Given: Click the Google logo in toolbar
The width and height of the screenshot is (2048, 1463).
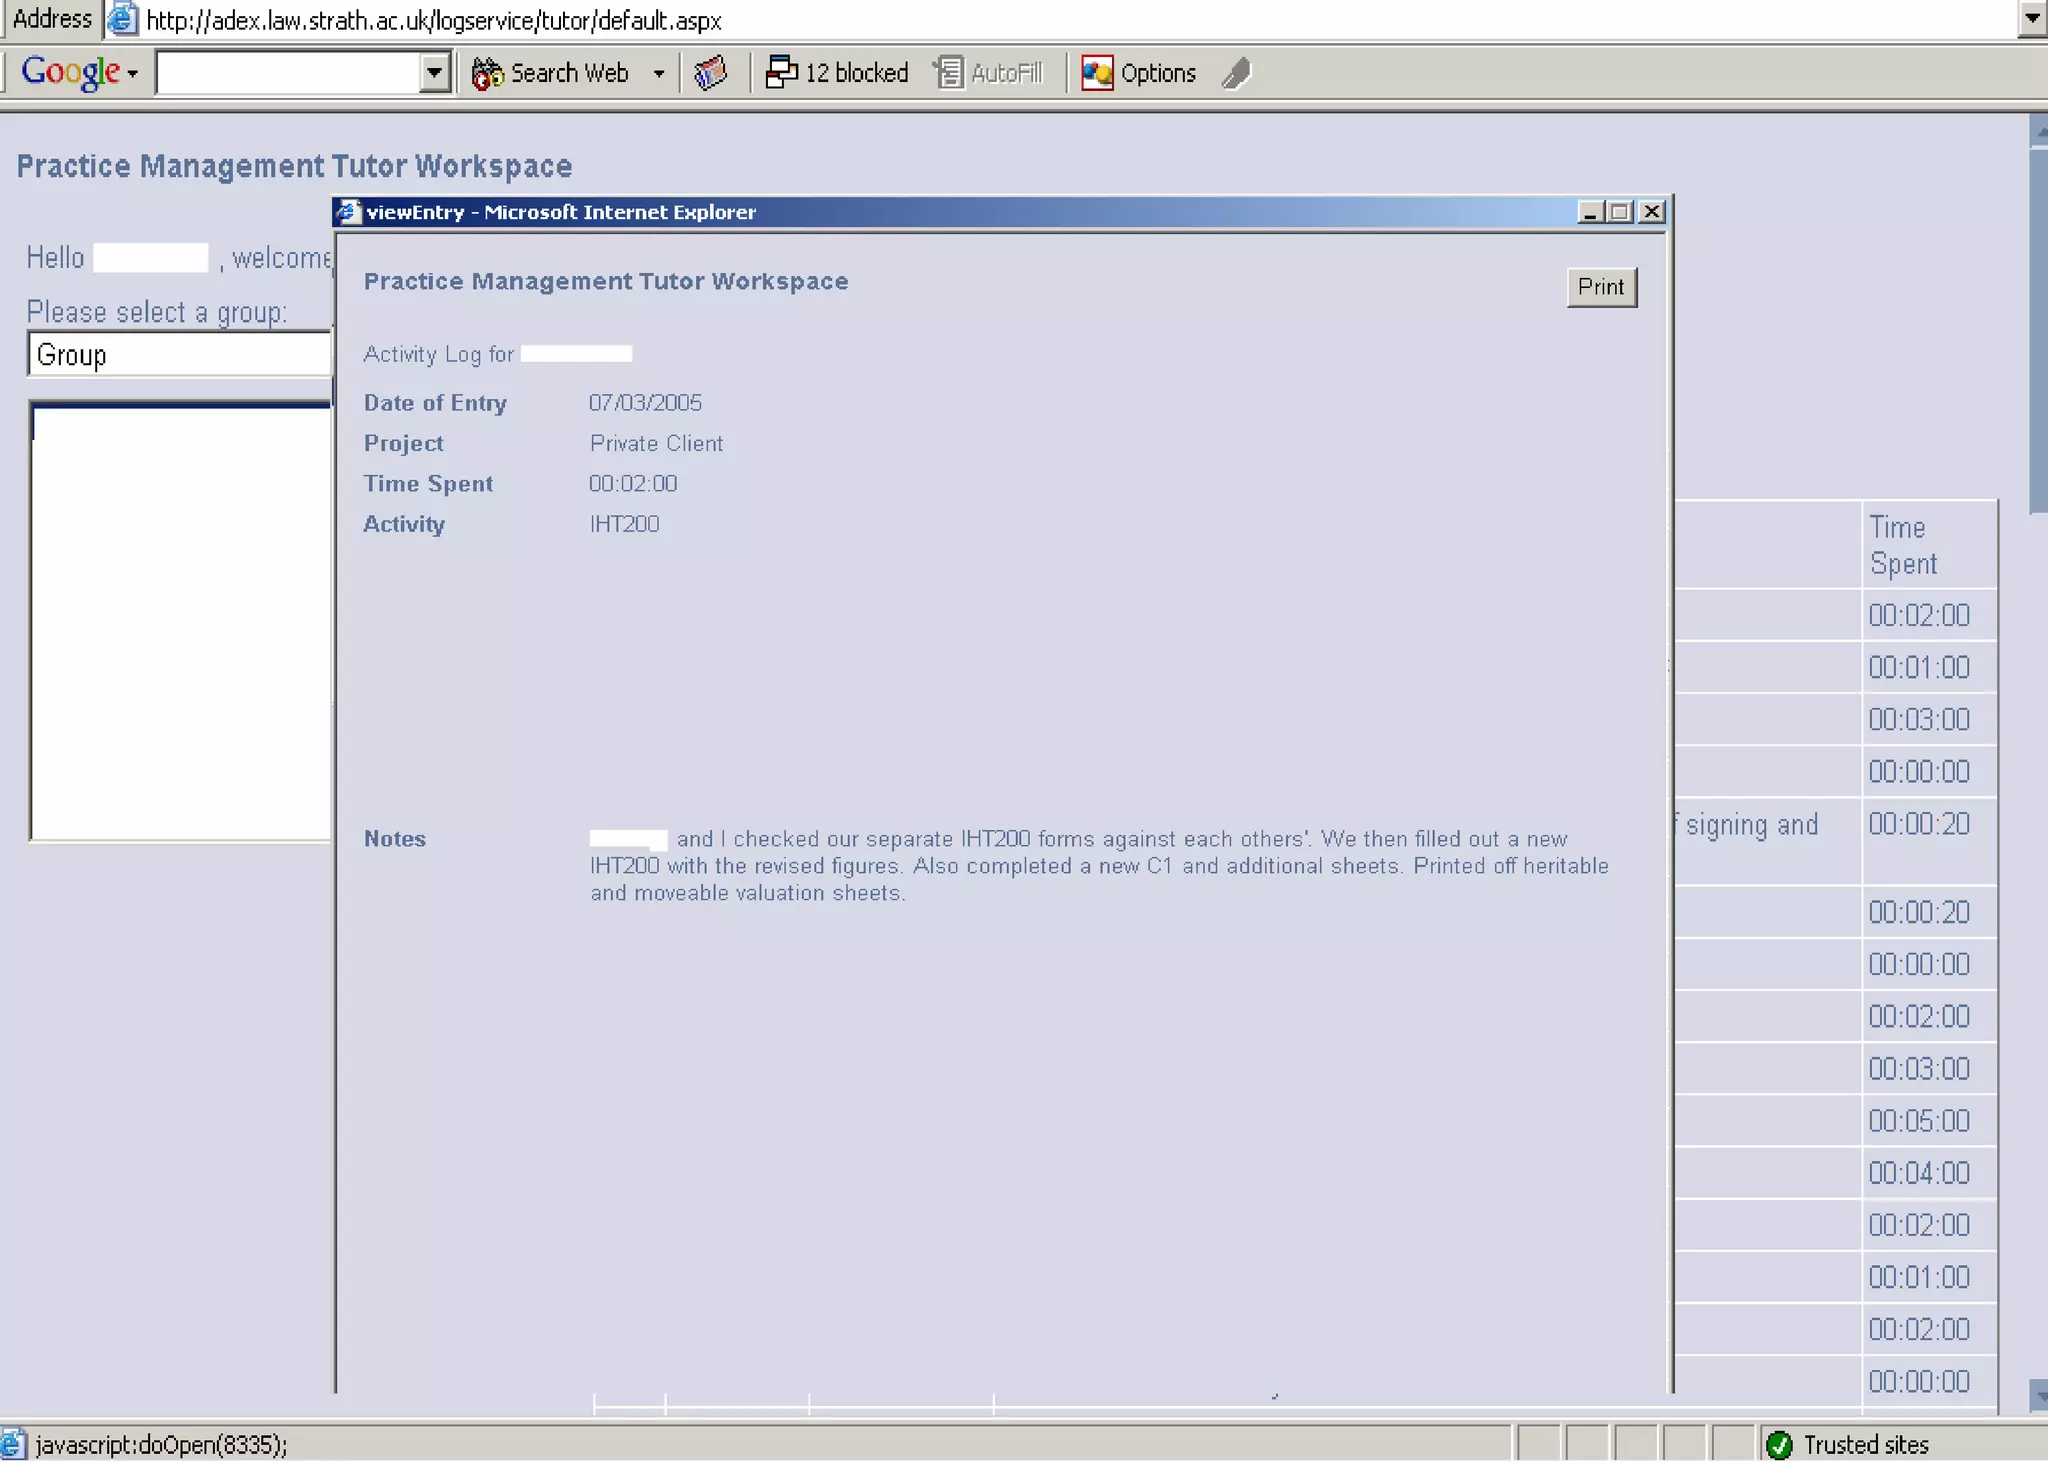Looking at the screenshot, I should click(69, 72).
